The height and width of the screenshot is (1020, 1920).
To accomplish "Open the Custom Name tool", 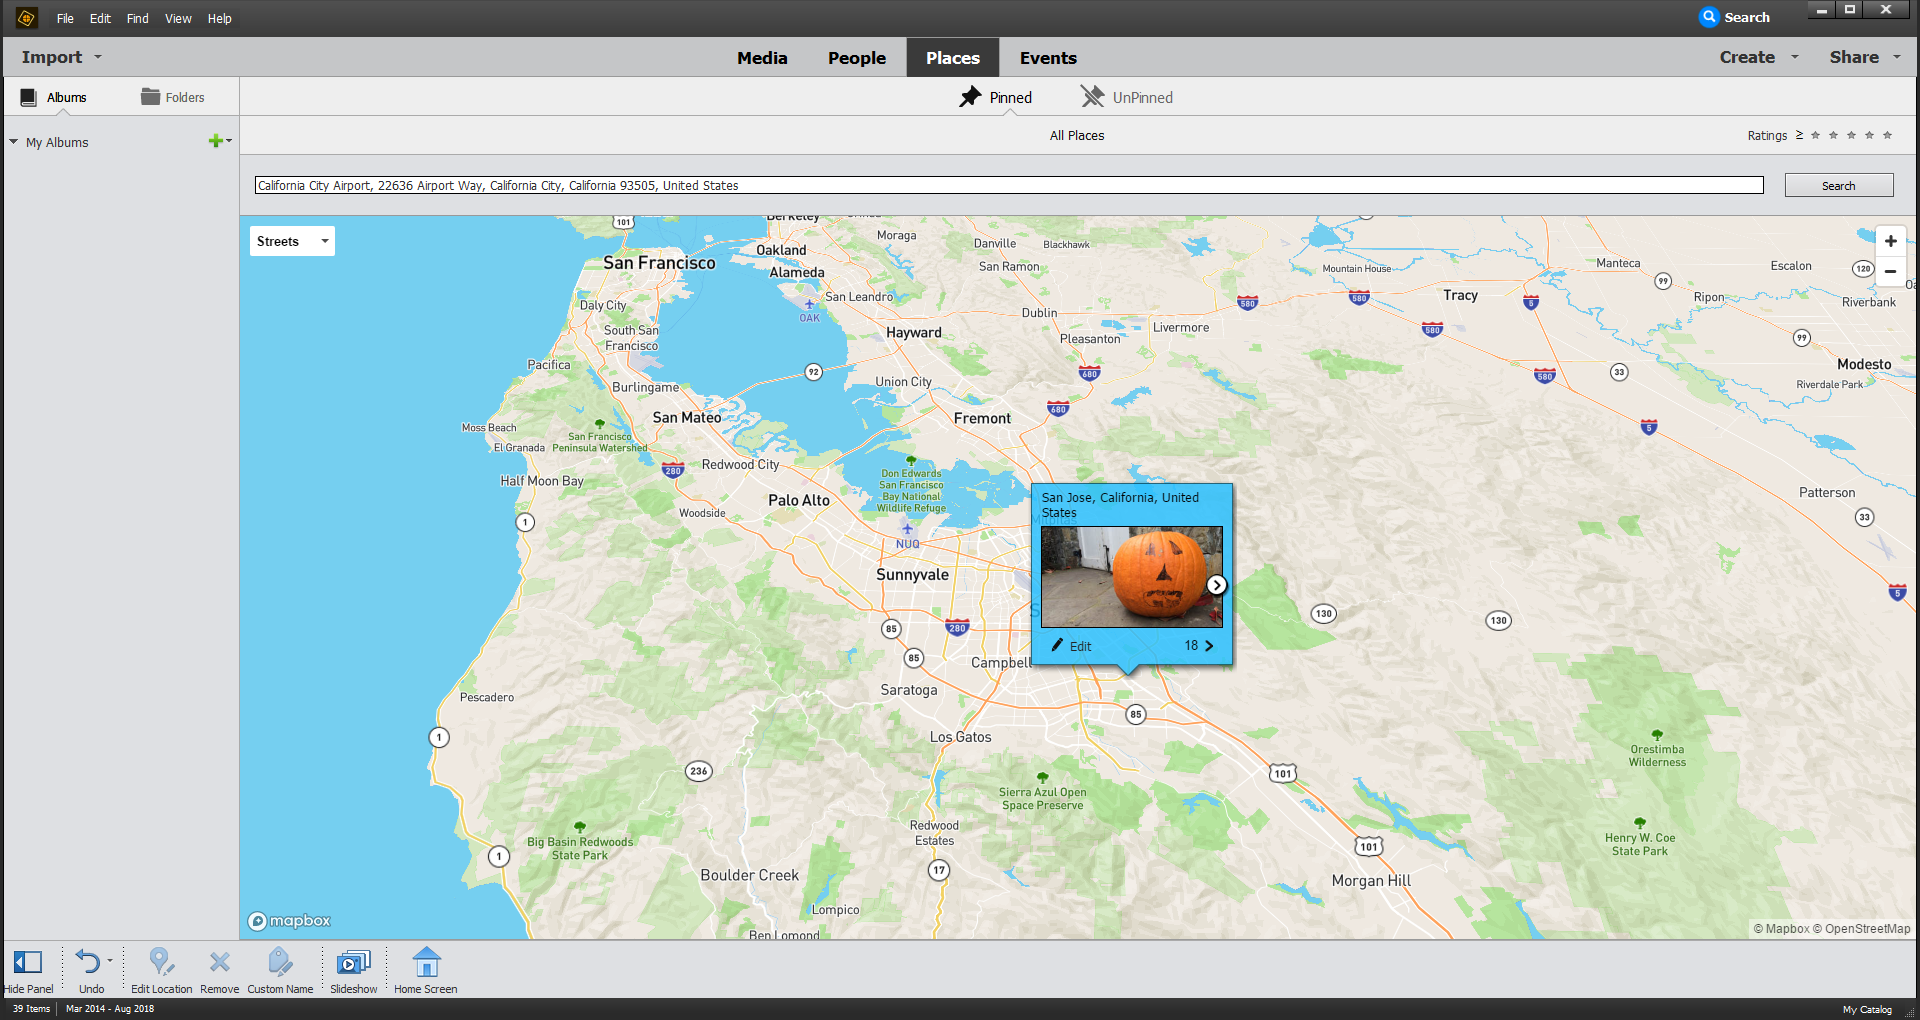I will [x=280, y=963].
